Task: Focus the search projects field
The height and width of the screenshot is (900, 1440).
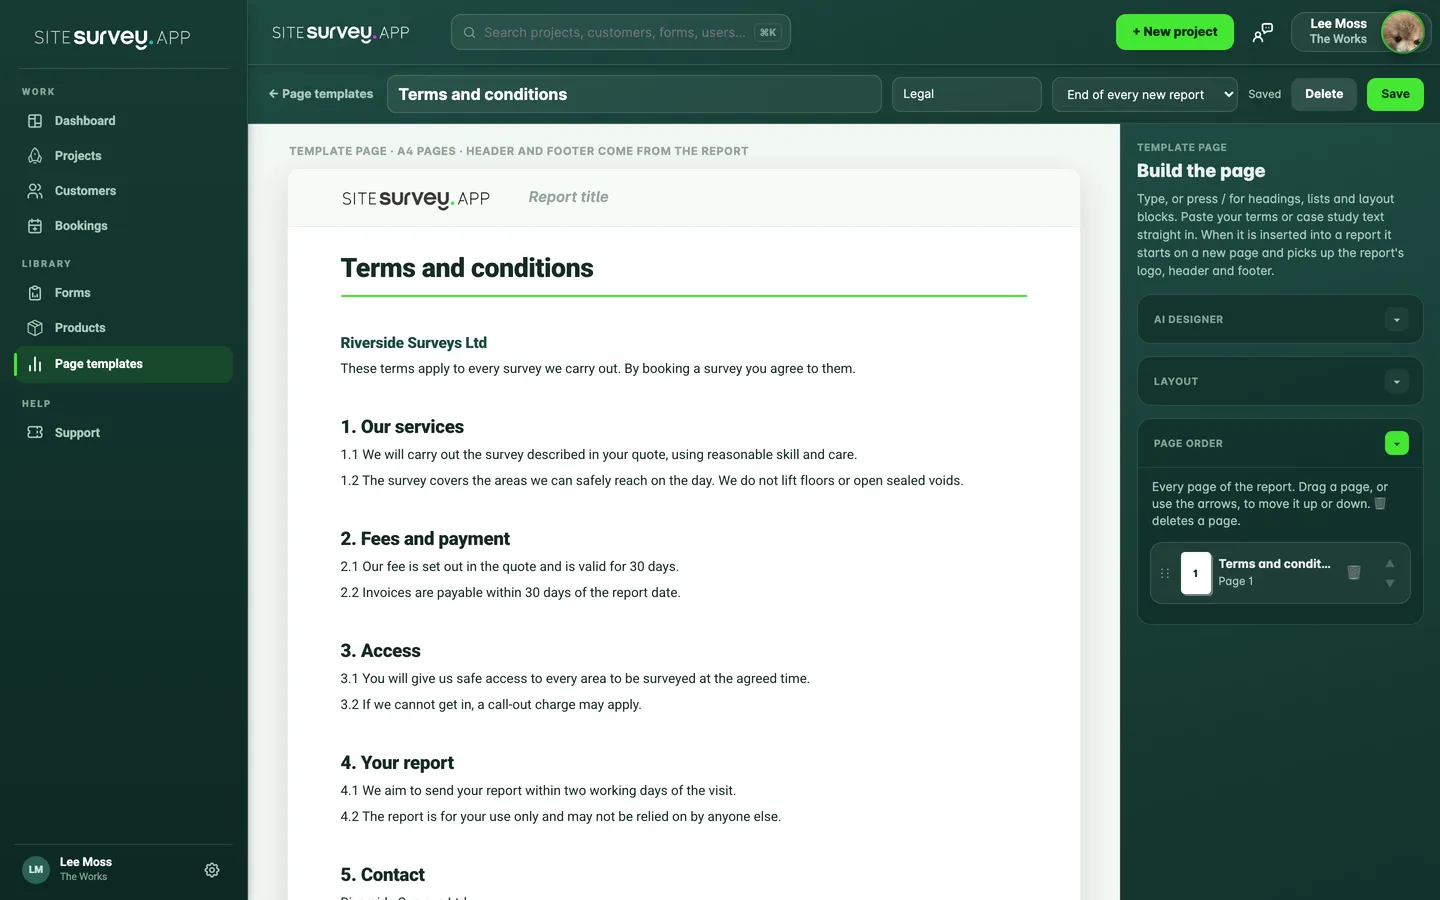Action: [621, 32]
